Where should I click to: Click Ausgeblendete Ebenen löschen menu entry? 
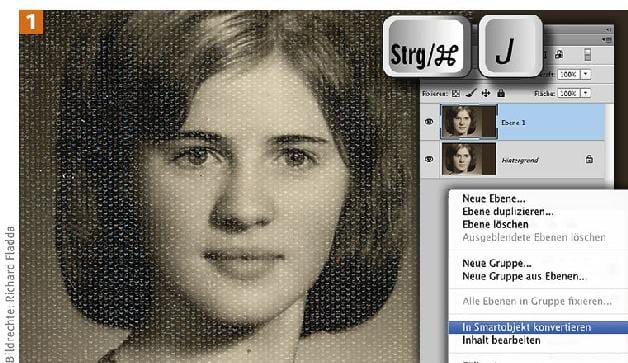[x=533, y=237]
